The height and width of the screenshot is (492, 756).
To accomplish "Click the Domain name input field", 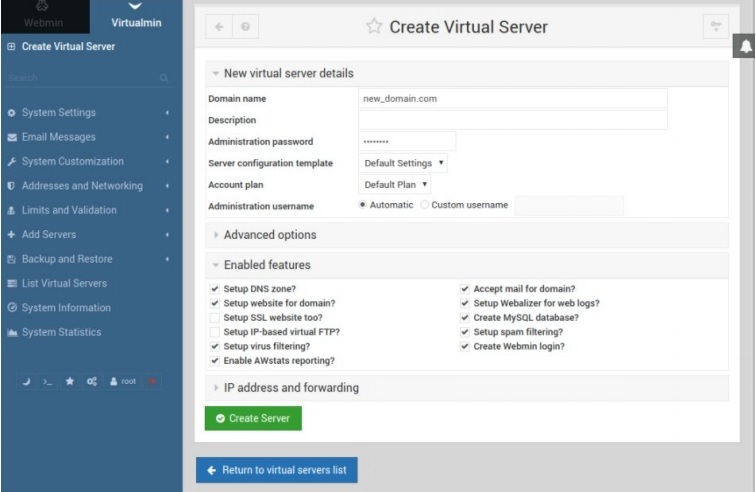I will pos(513,98).
